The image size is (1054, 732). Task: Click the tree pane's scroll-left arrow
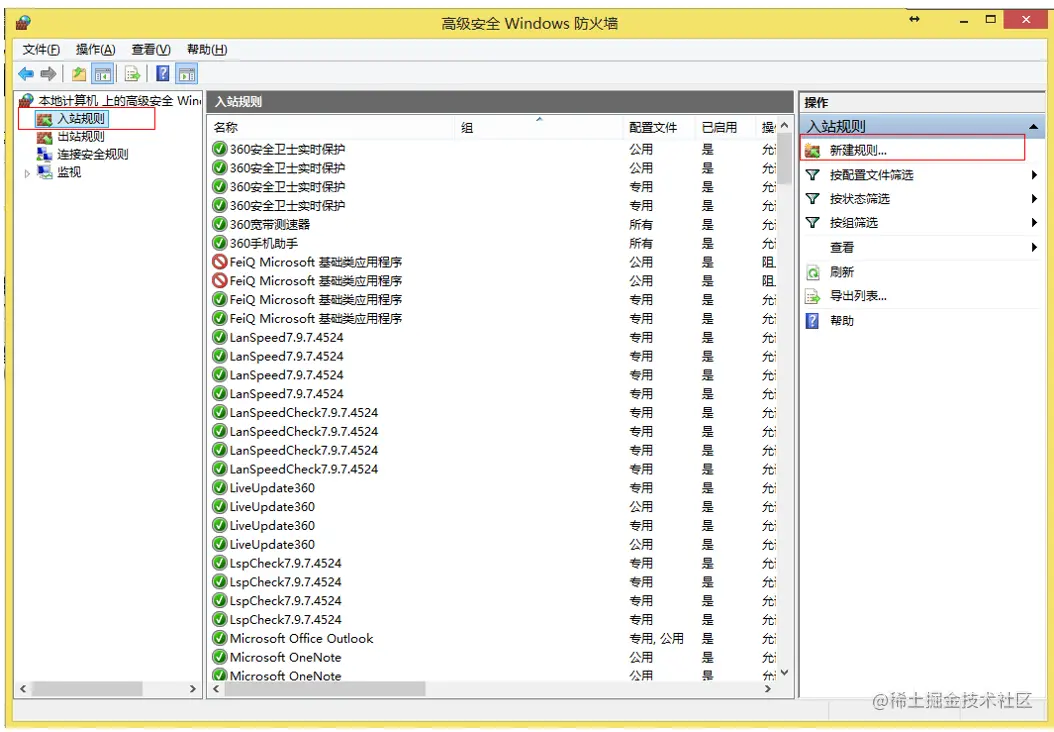[24, 689]
